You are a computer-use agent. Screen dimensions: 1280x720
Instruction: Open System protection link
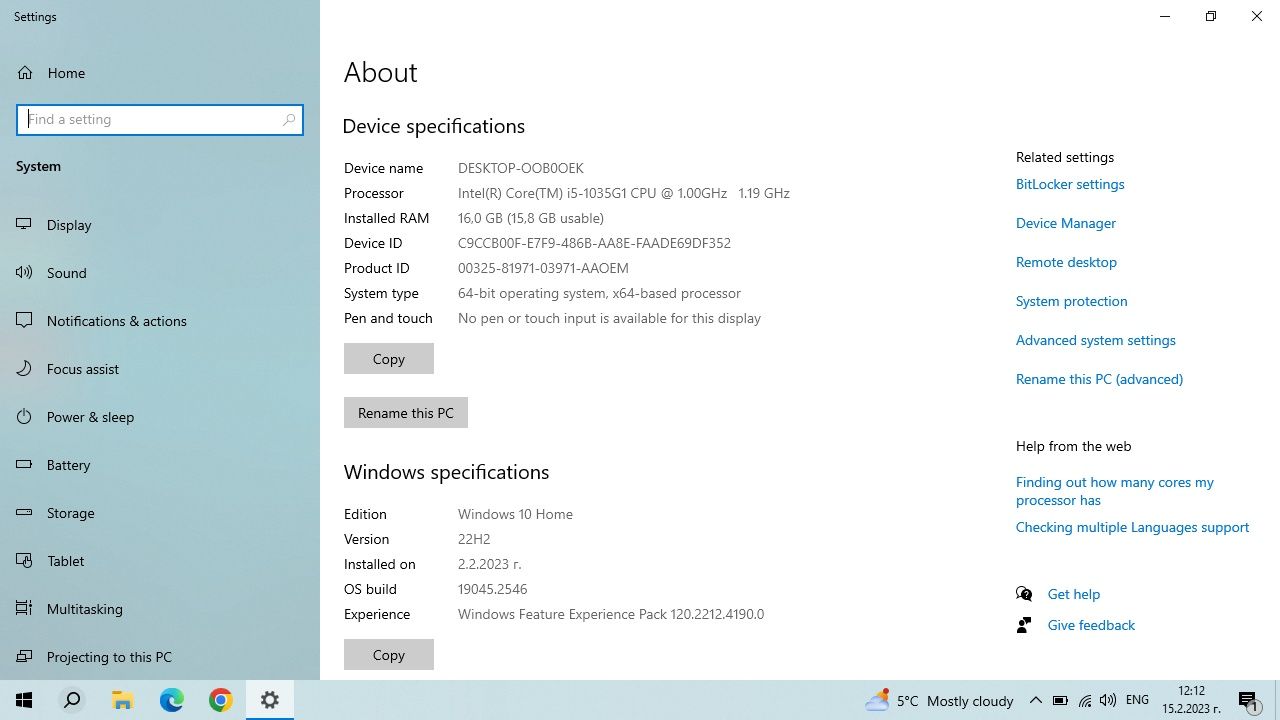1071,301
